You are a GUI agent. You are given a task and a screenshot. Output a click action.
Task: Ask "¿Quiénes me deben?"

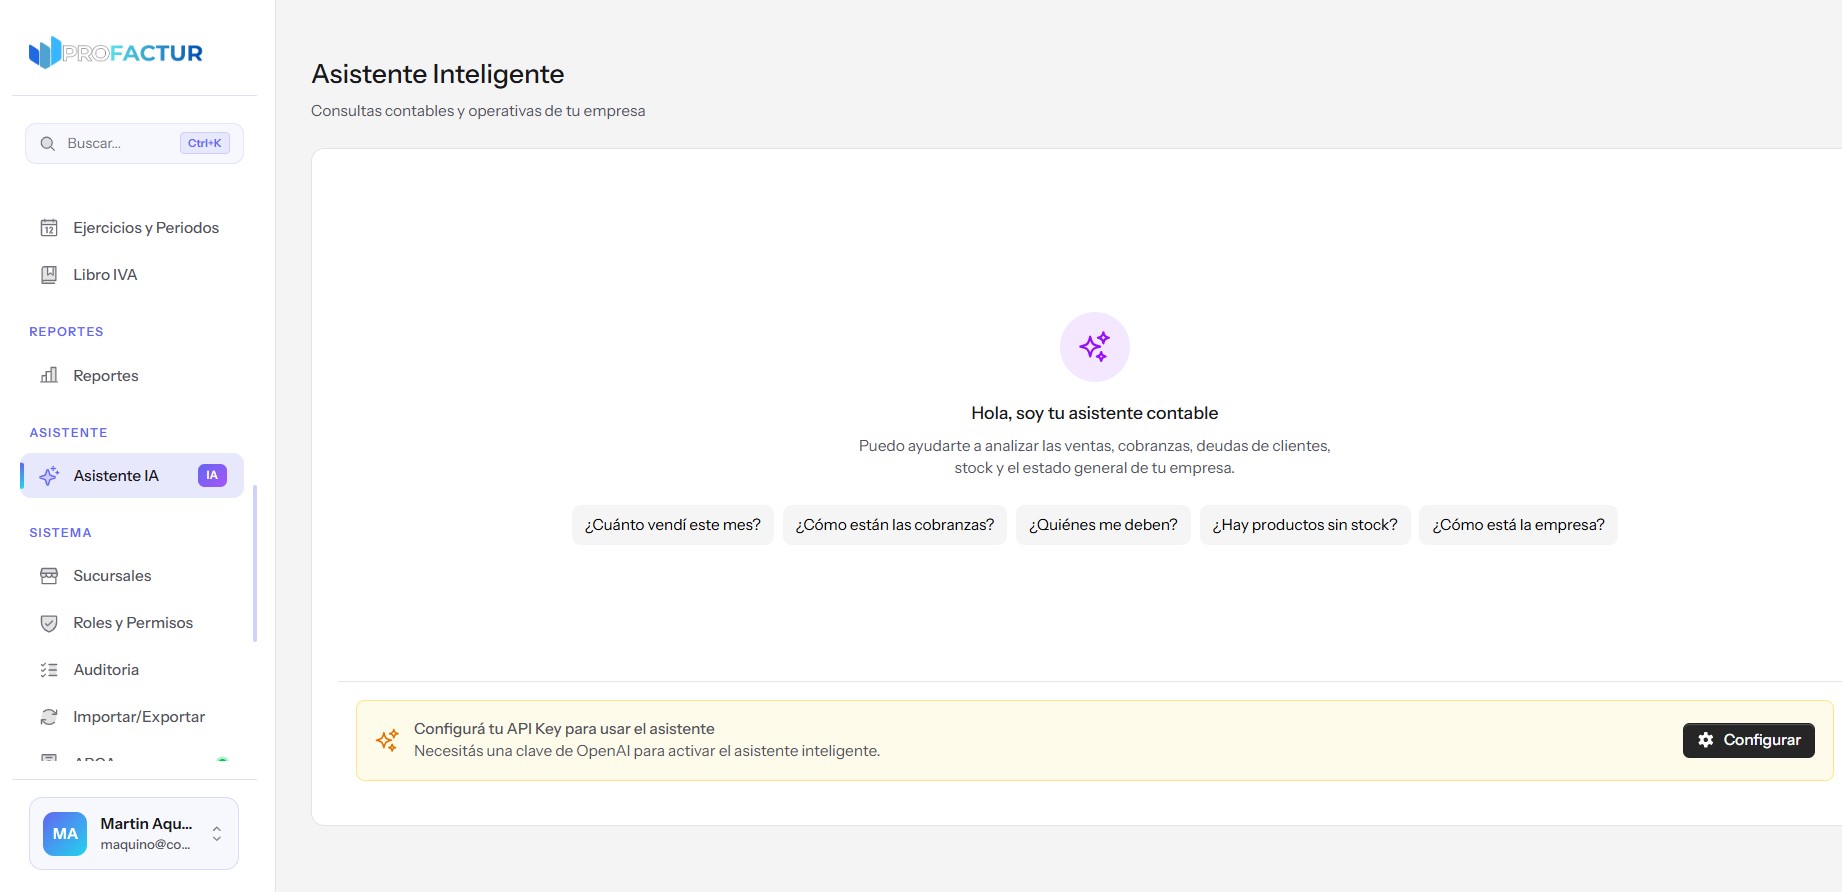click(1103, 525)
